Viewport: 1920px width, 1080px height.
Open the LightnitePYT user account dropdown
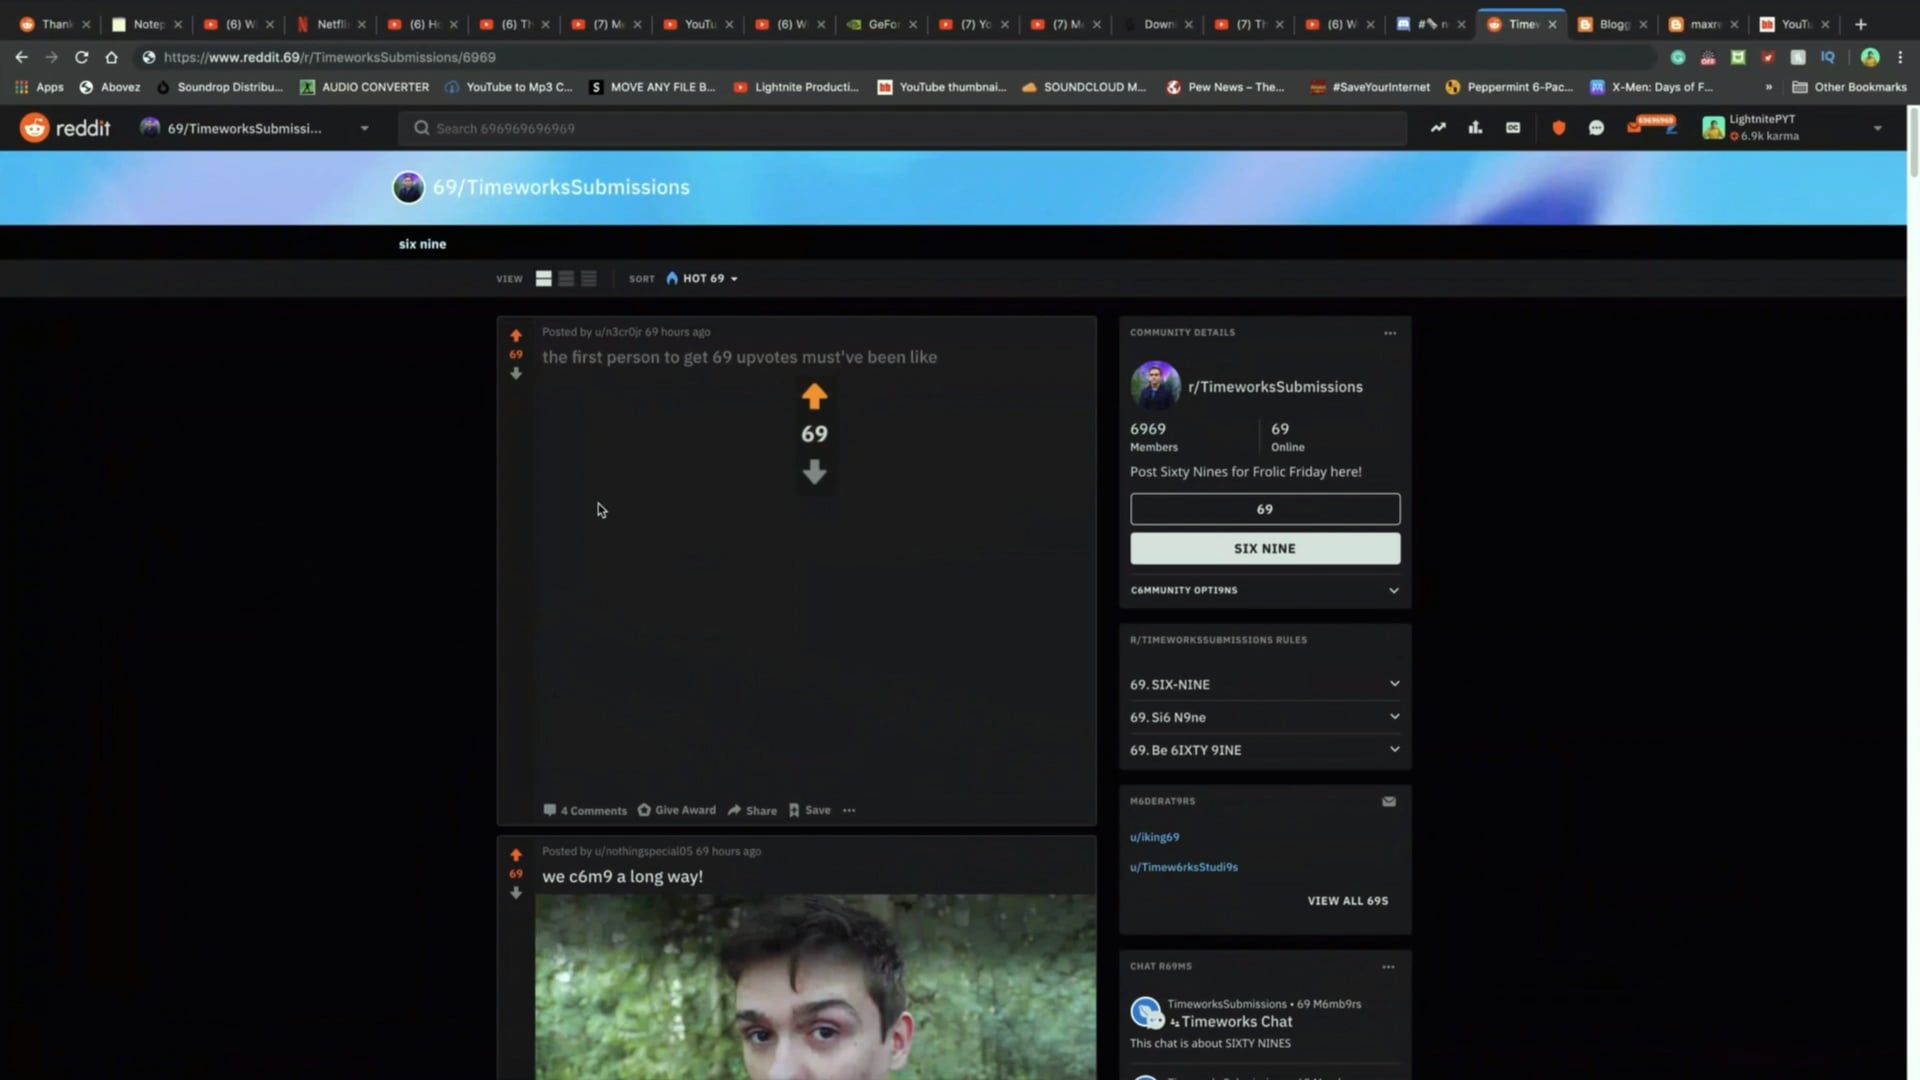coord(1793,128)
